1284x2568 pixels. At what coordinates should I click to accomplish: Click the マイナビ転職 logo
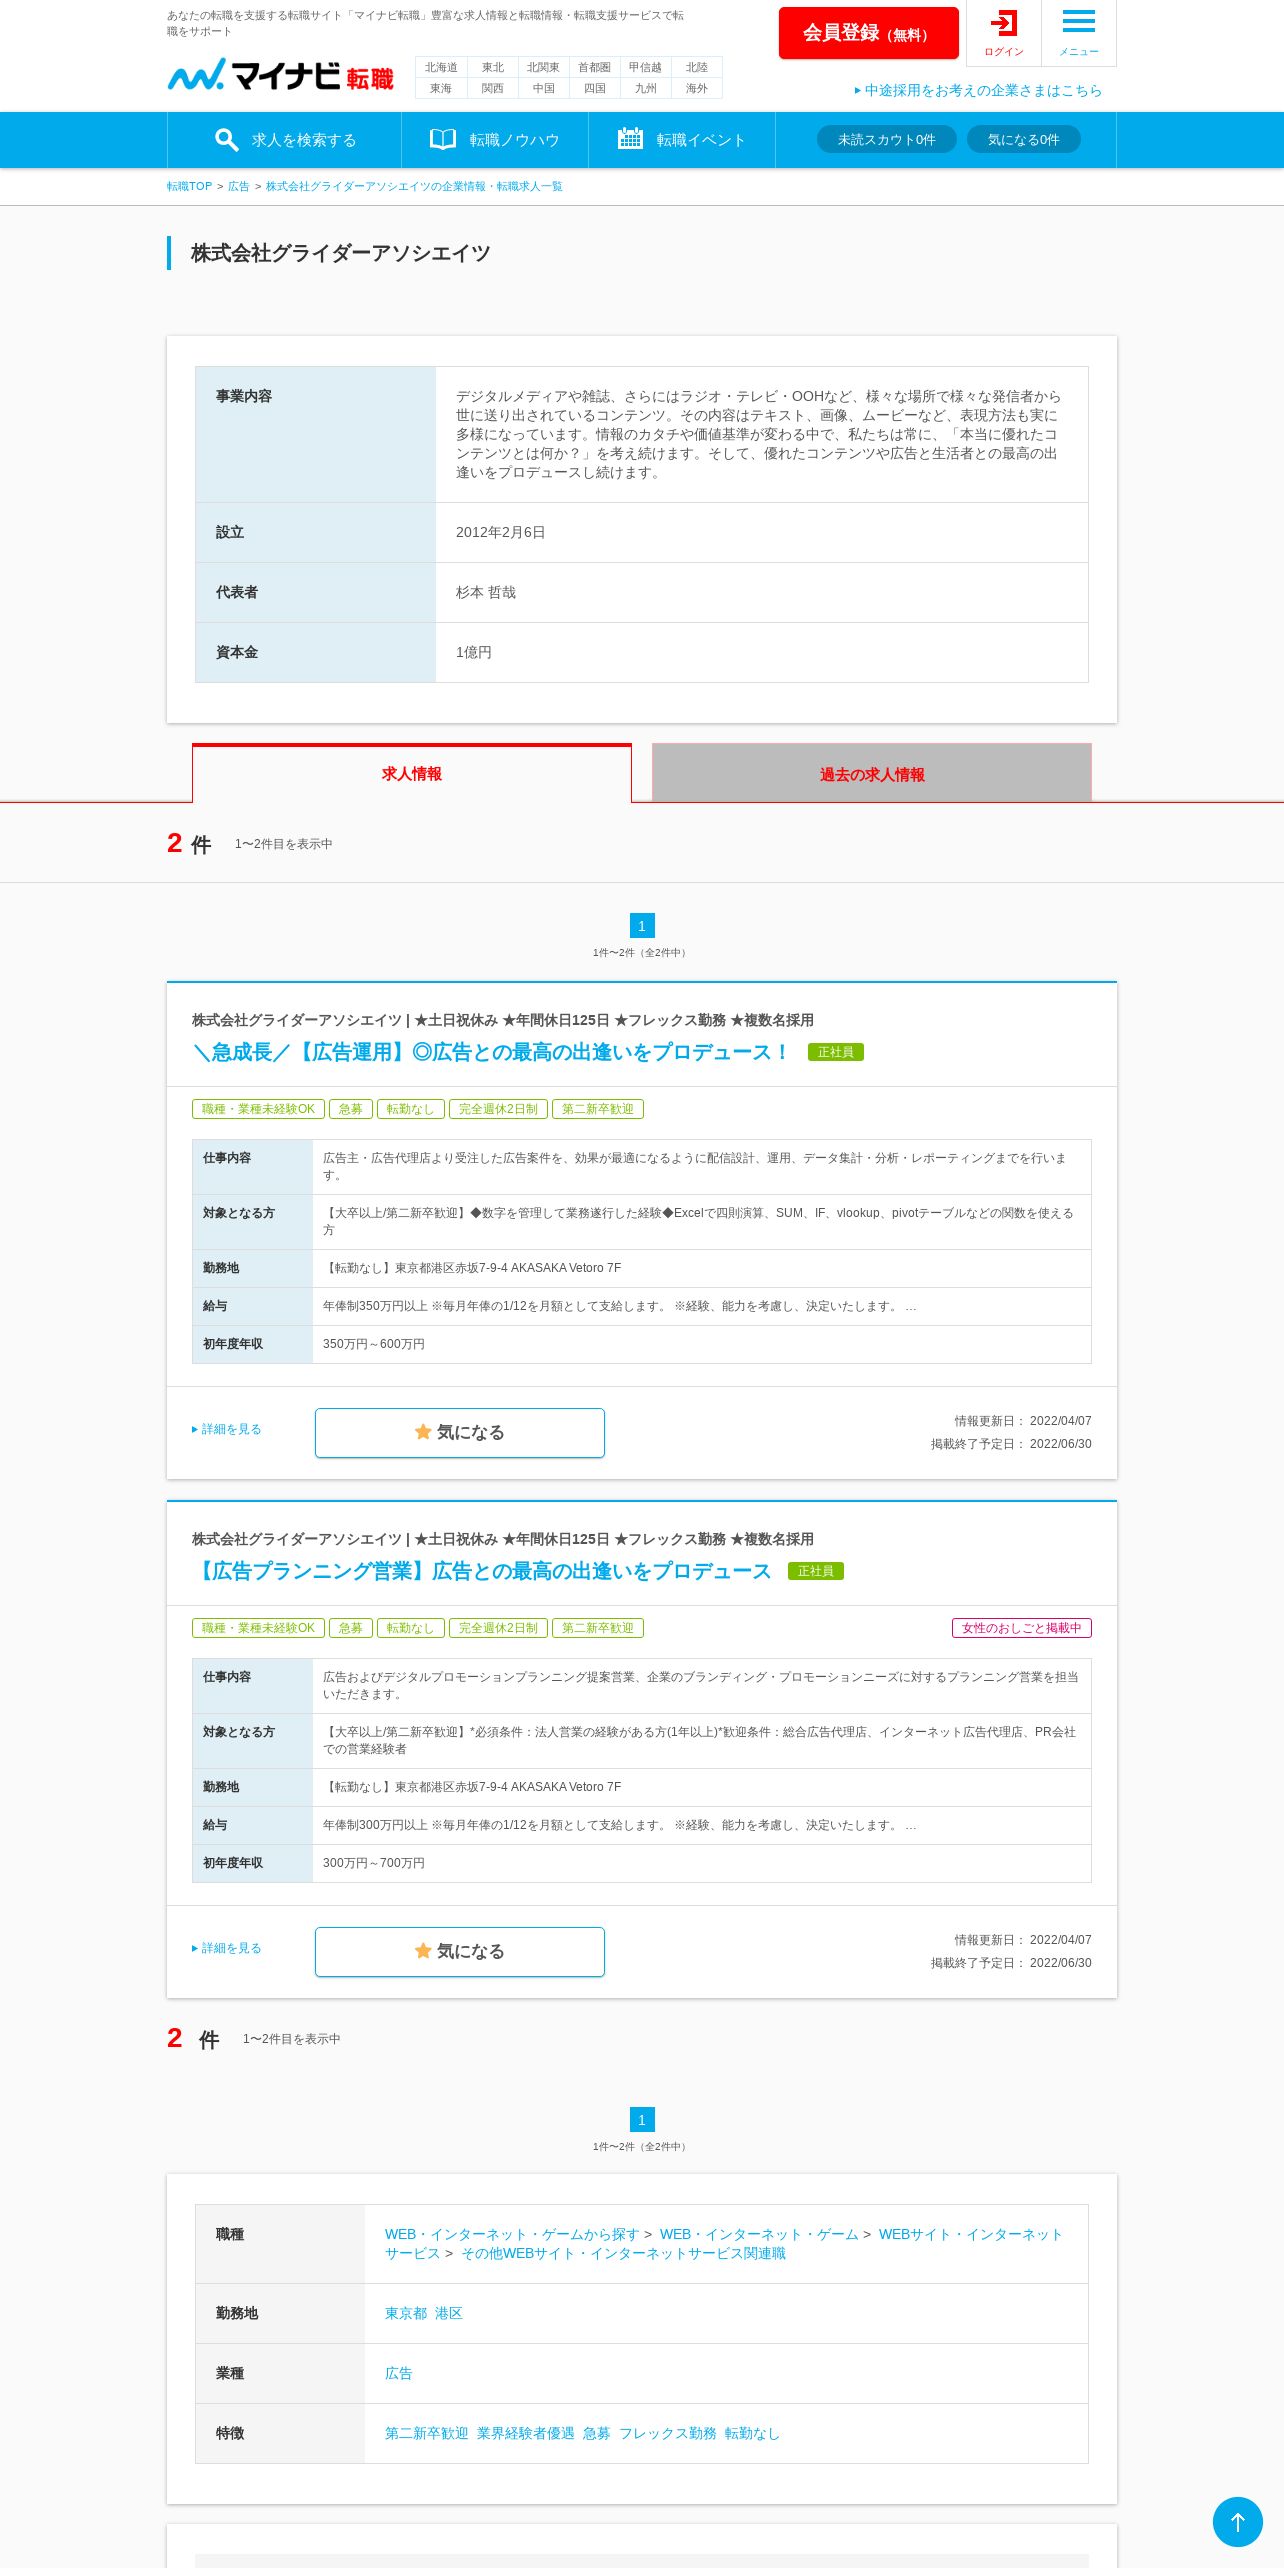[280, 75]
